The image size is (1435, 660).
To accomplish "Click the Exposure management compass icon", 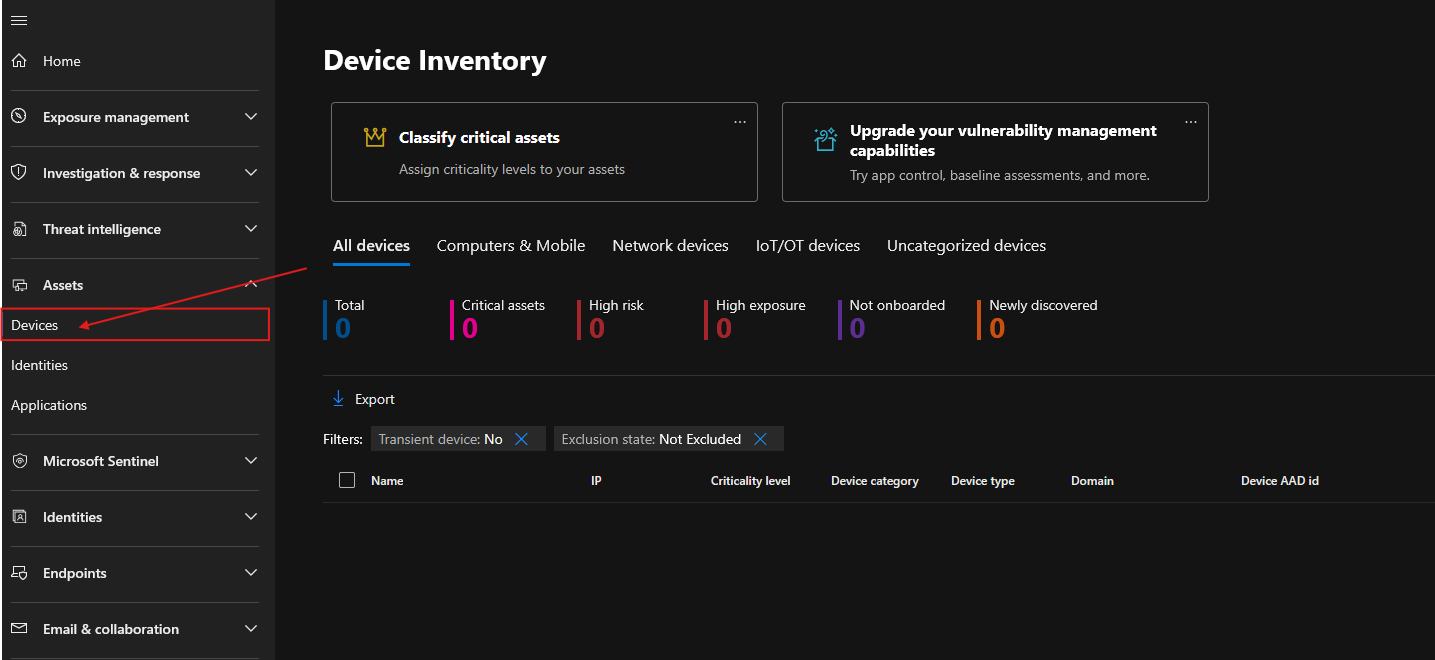I will click(x=19, y=117).
